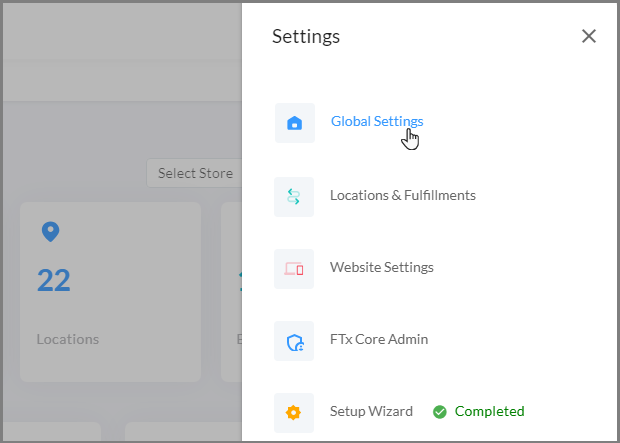Select Website Settings menu entry

(382, 267)
